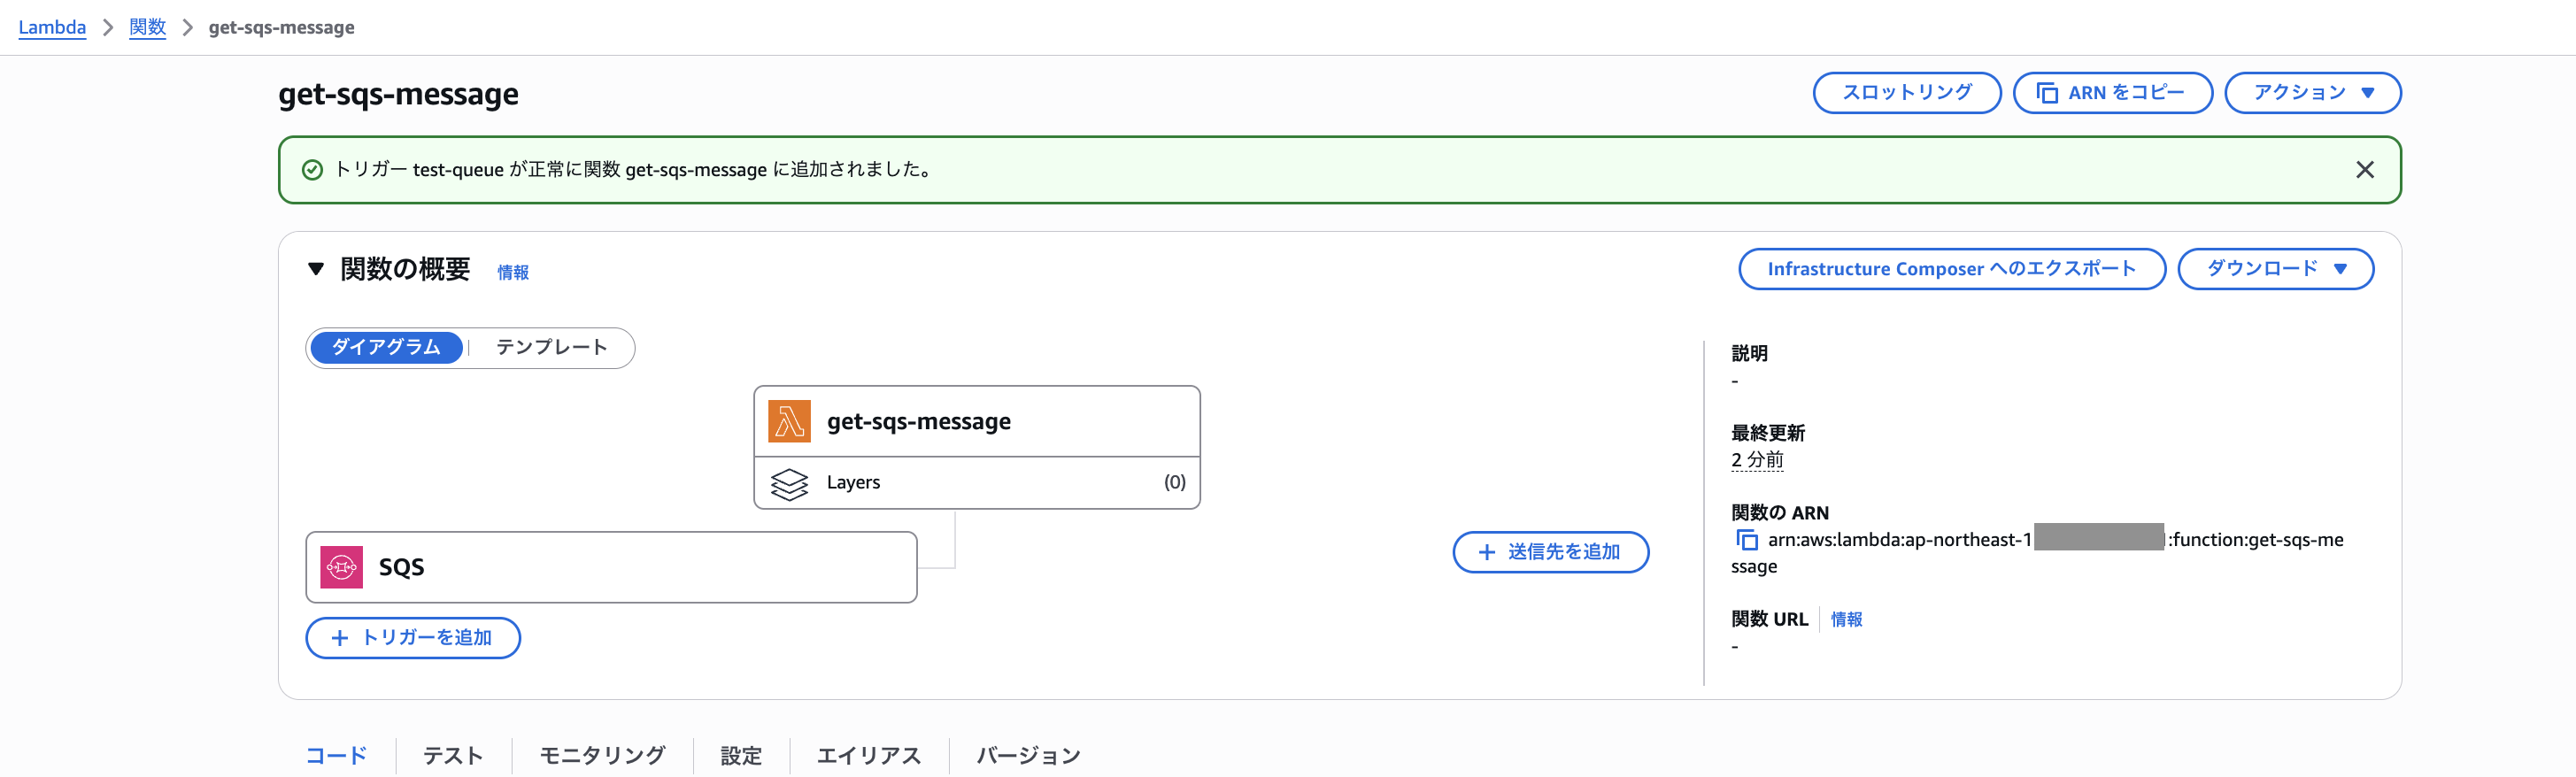The image size is (2576, 777).
Task: Keep ダイアグラム view selected
Action: (x=386, y=348)
